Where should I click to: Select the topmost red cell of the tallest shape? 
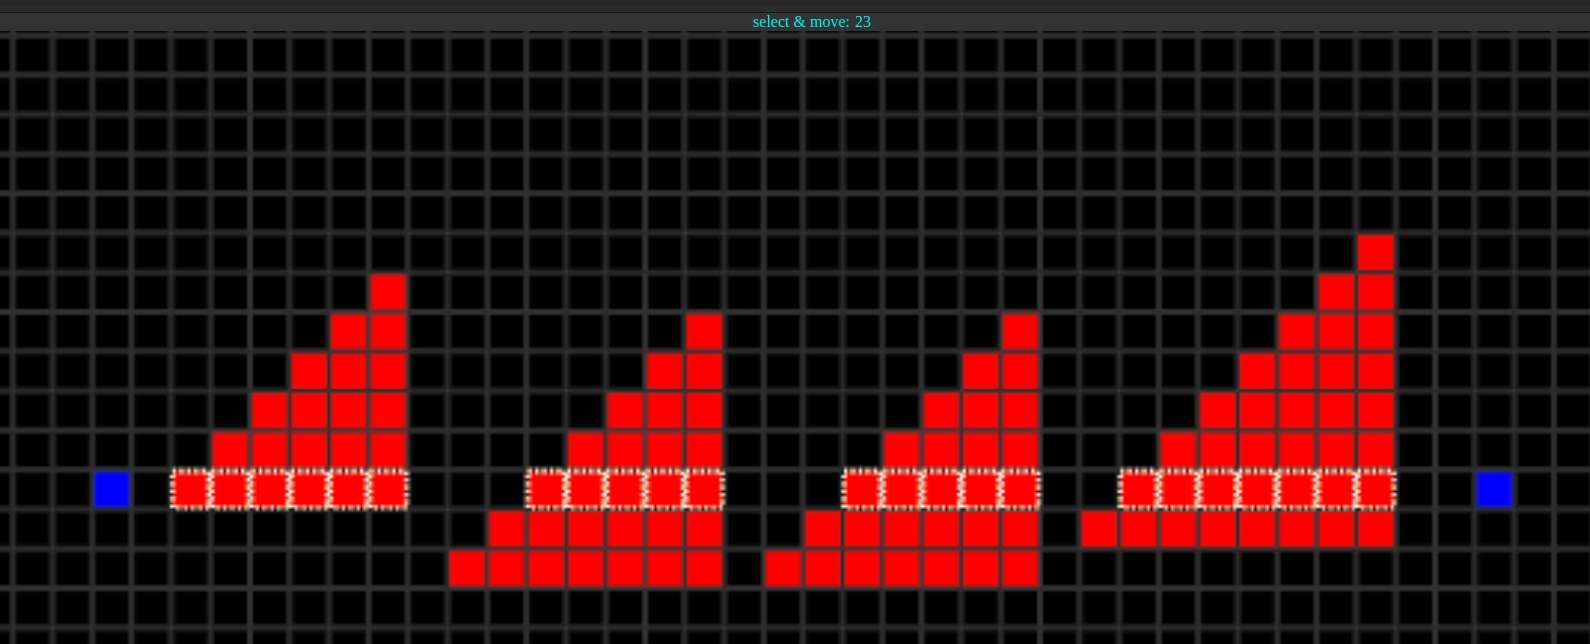[x=1376, y=253]
